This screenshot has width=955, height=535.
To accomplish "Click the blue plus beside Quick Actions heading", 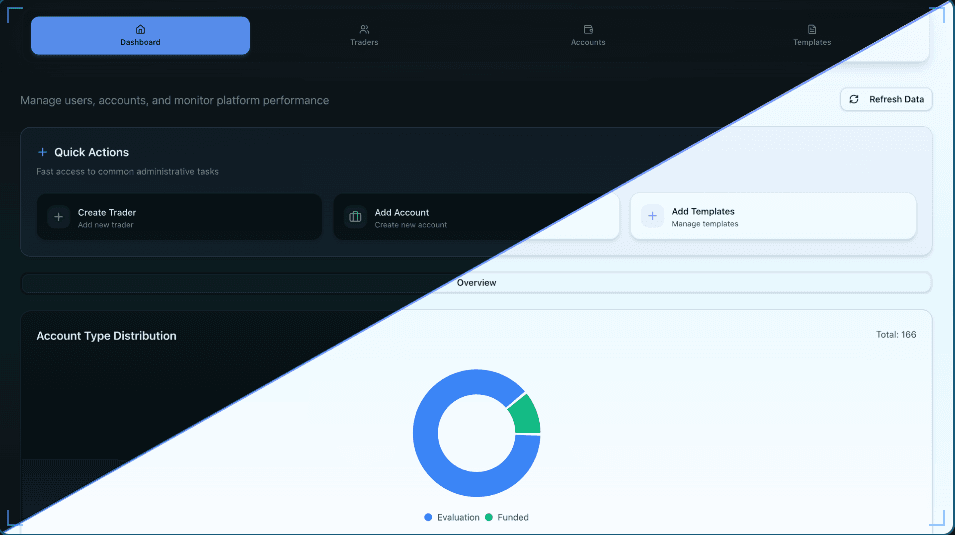I will pyautogui.click(x=42, y=152).
